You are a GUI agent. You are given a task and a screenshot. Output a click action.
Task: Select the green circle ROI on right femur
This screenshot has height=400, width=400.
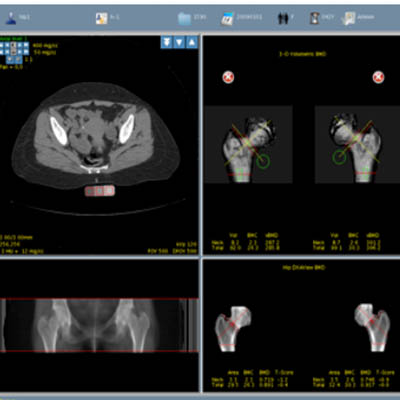pos(339,157)
